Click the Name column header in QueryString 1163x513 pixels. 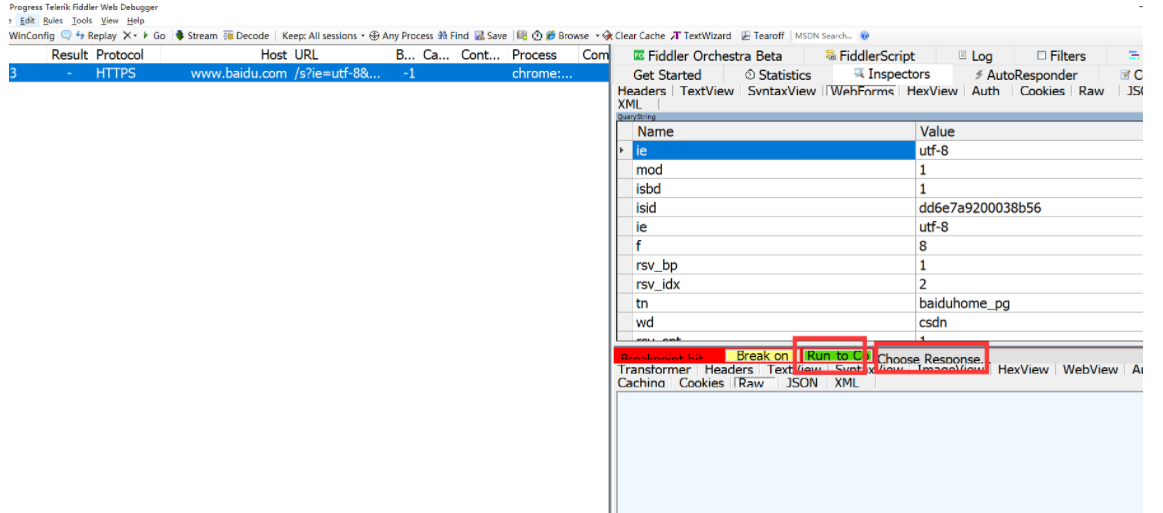(x=774, y=131)
